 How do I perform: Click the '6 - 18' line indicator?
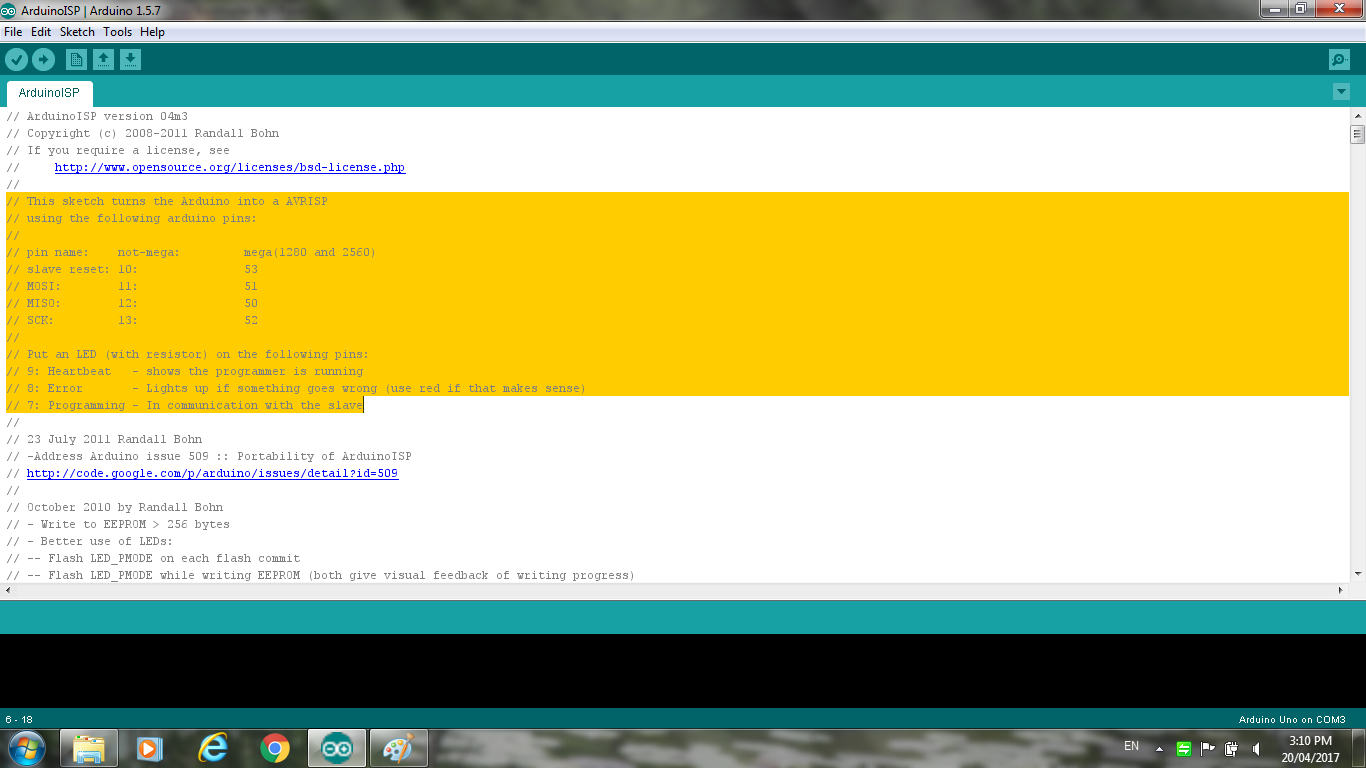[x=19, y=720]
